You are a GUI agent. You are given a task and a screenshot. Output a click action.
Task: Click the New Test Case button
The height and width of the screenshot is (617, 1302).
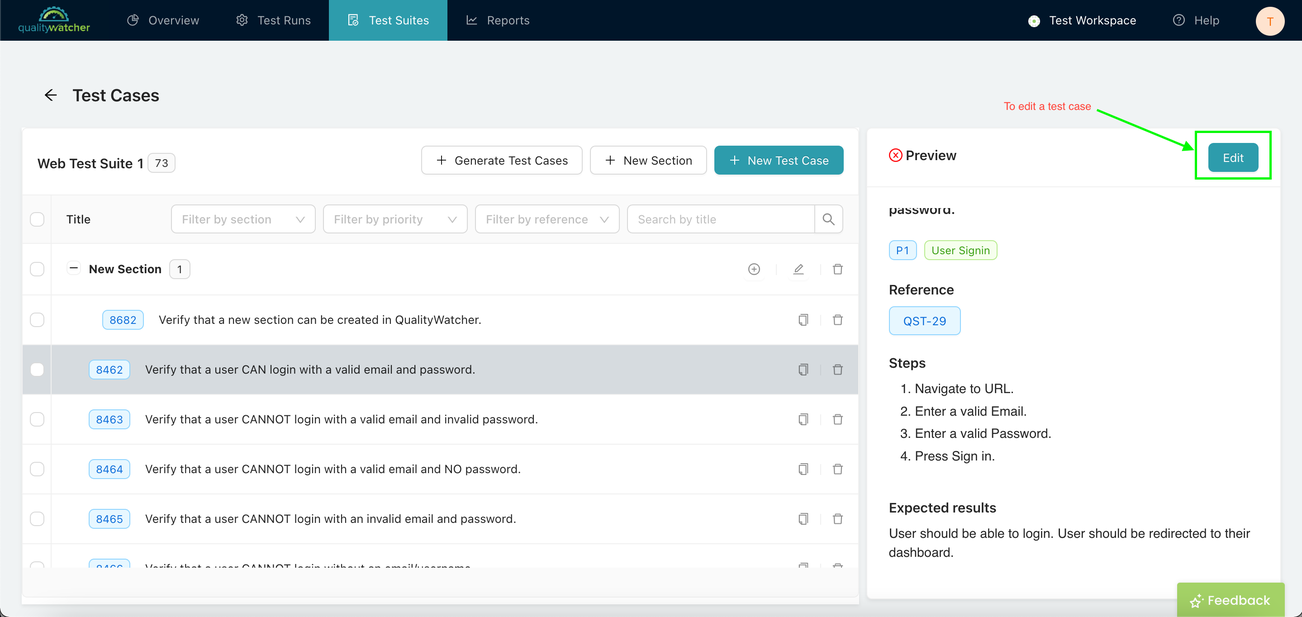point(779,160)
